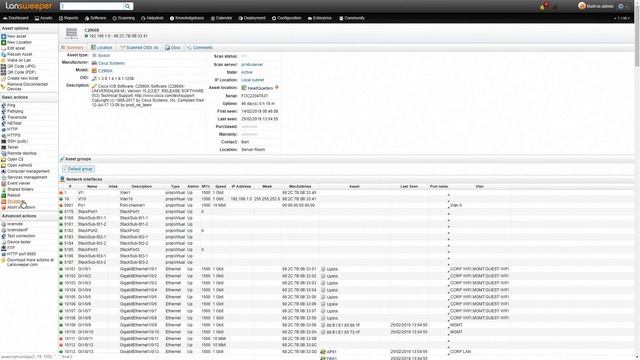This screenshot has height=360, width=640.
Task: Click the Traceroute action icon
Action: [3, 117]
